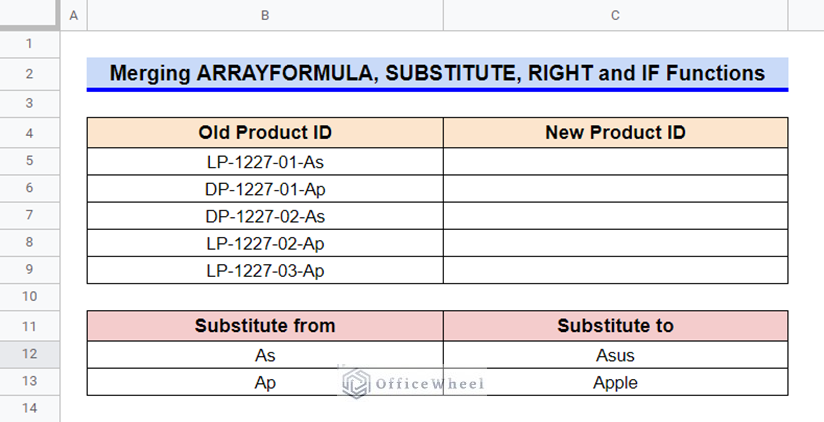
Task: Click the Substitute from header cell
Action: (265, 326)
